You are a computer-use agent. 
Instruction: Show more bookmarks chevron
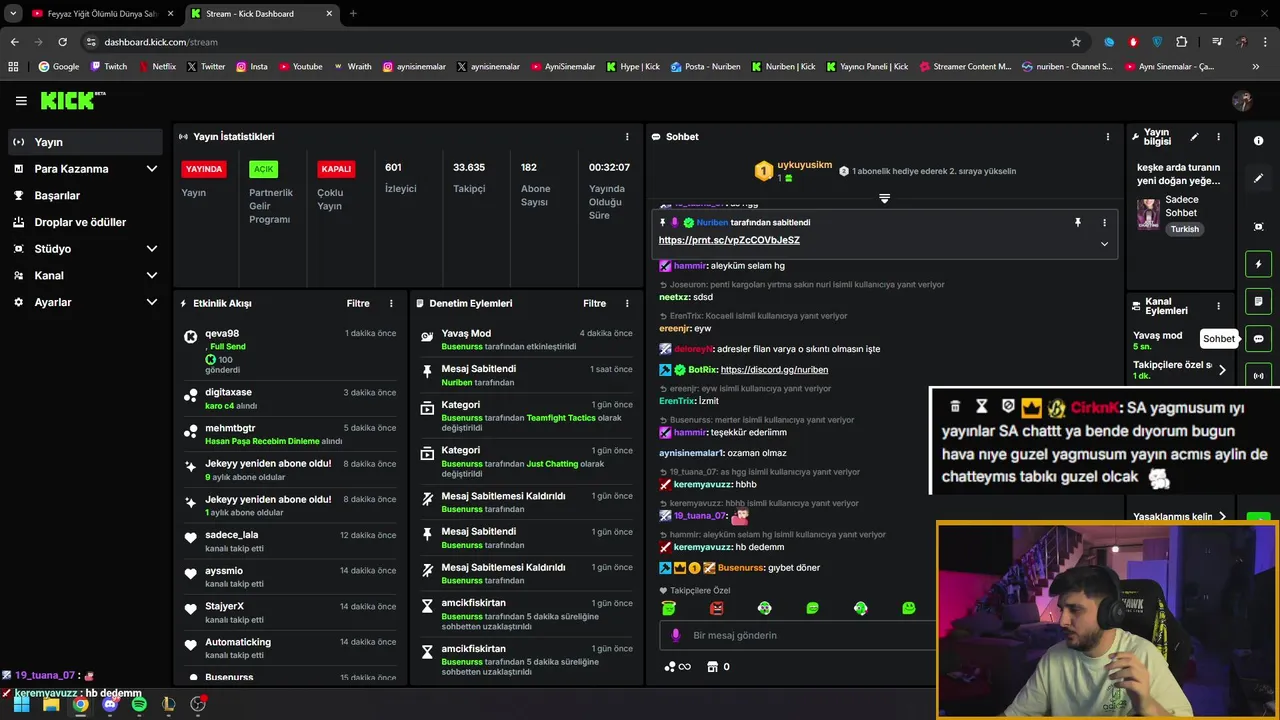coord(1256,67)
